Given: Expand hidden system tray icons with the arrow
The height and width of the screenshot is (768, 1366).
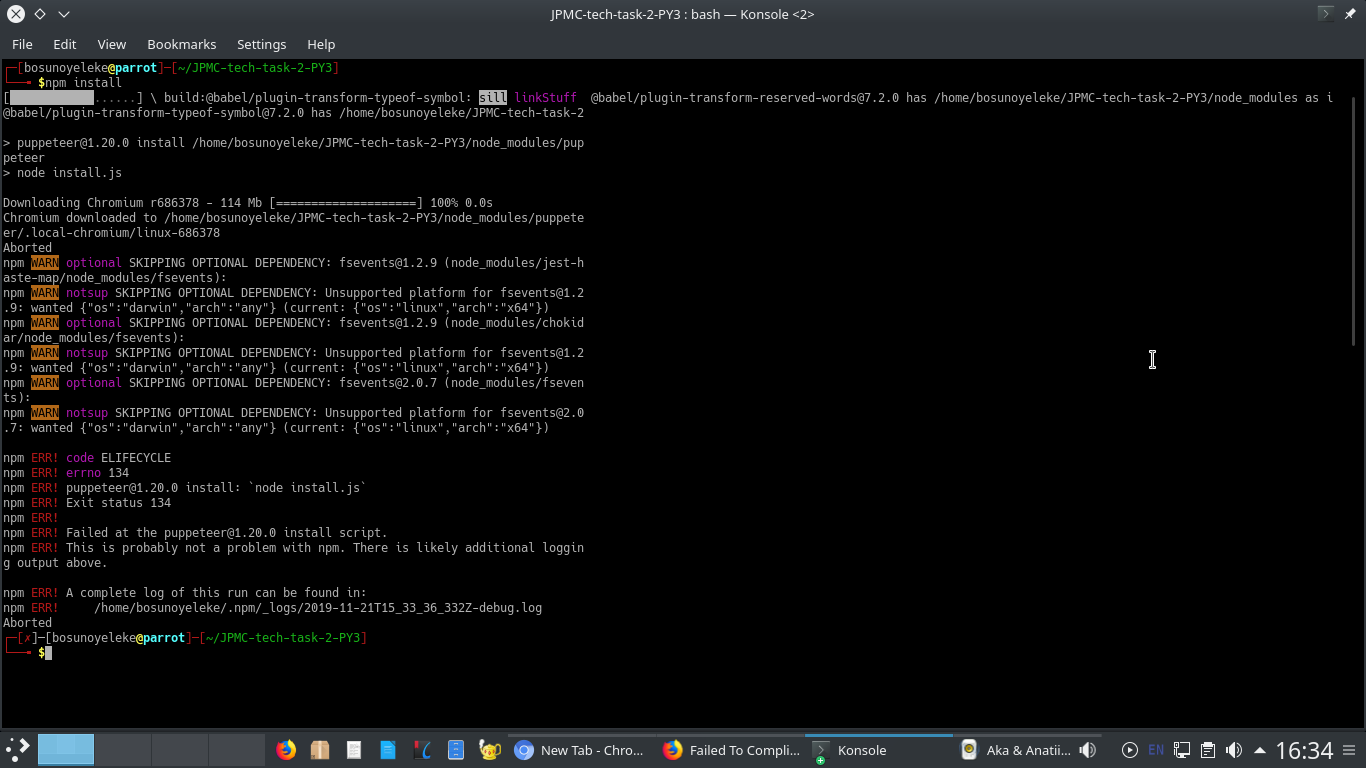Looking at the screenshot, I should click(x=1260, y=750).
